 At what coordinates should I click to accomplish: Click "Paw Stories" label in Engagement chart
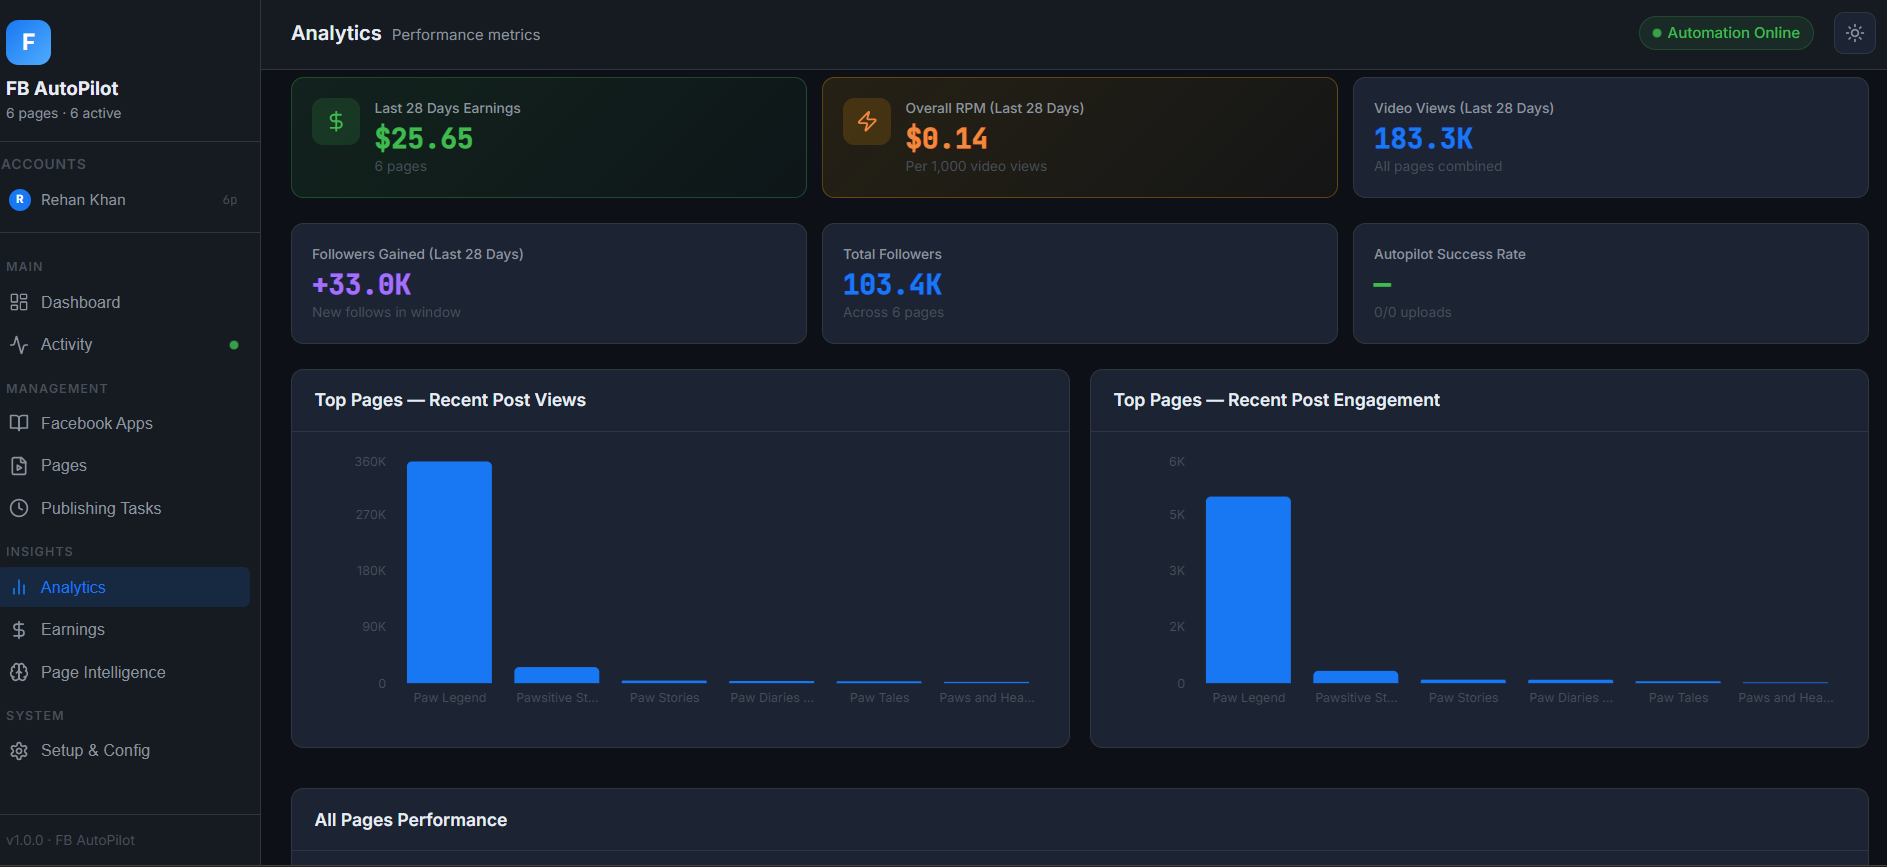1464,698
